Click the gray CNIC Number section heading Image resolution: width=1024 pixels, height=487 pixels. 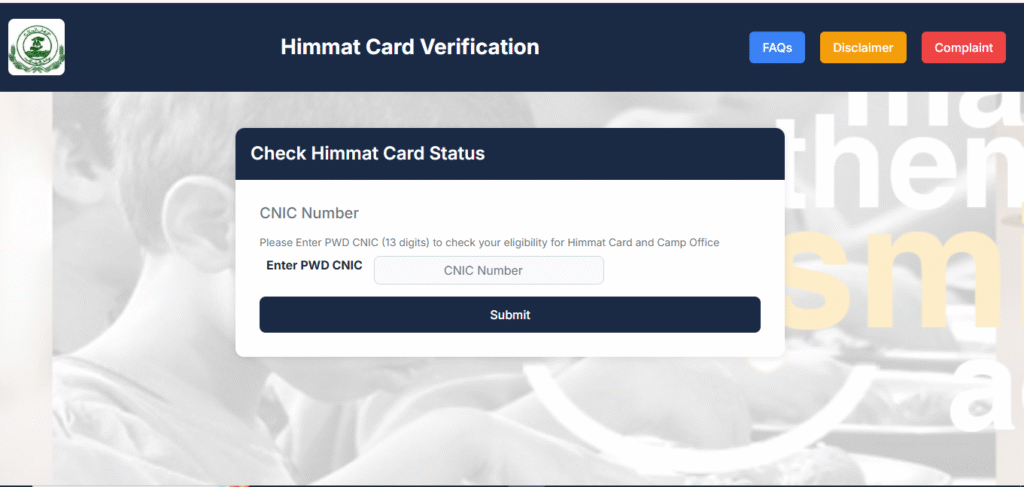pyautogui.click(x=309, y=213)
